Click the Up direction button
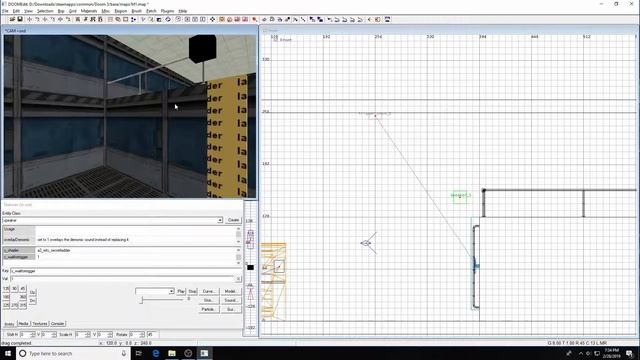Image resolution: width=640 pixels, height=360 pixels. (x=33, y=292)
